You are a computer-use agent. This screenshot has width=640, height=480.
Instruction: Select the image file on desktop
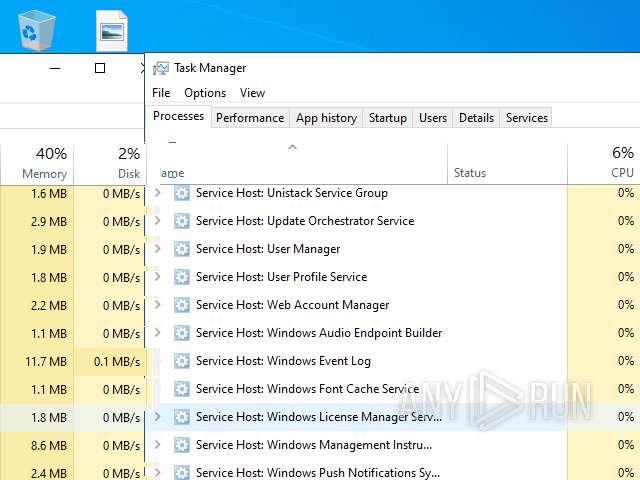(x=112, y=31)
